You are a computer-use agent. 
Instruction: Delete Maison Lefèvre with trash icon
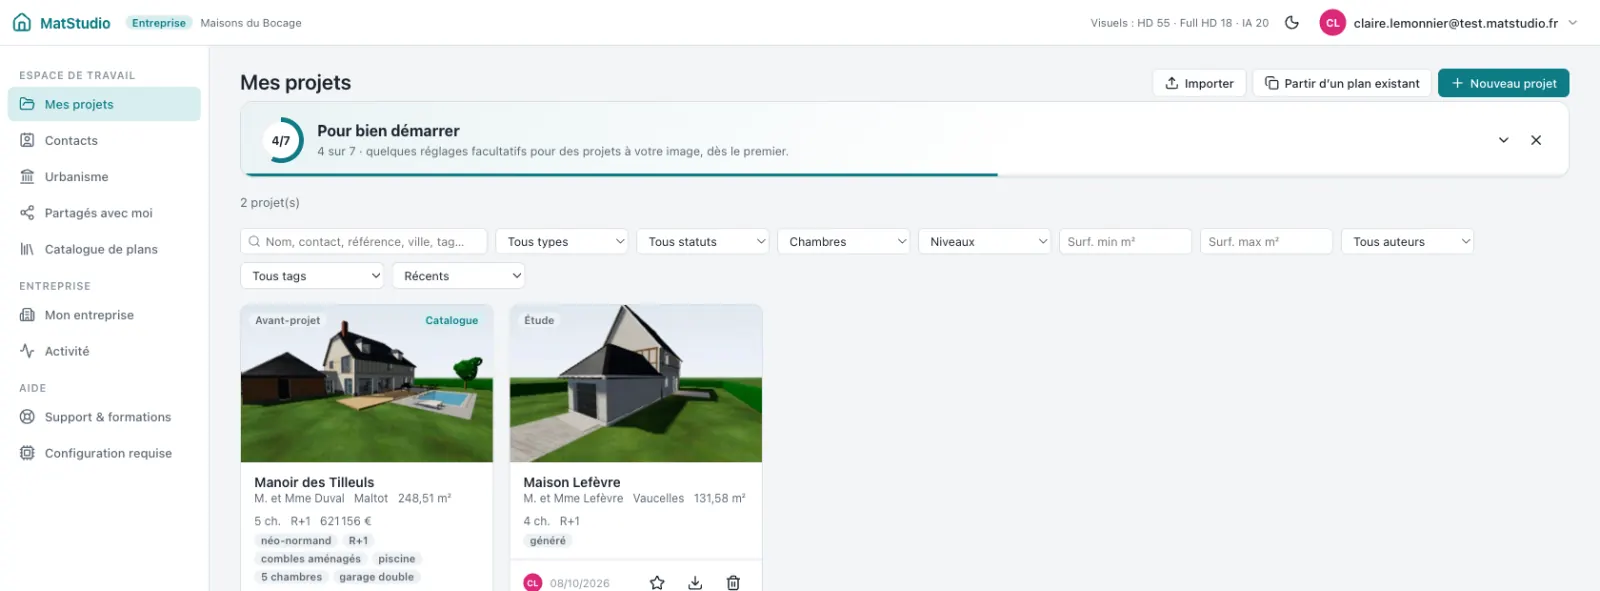tap(733, 583)
